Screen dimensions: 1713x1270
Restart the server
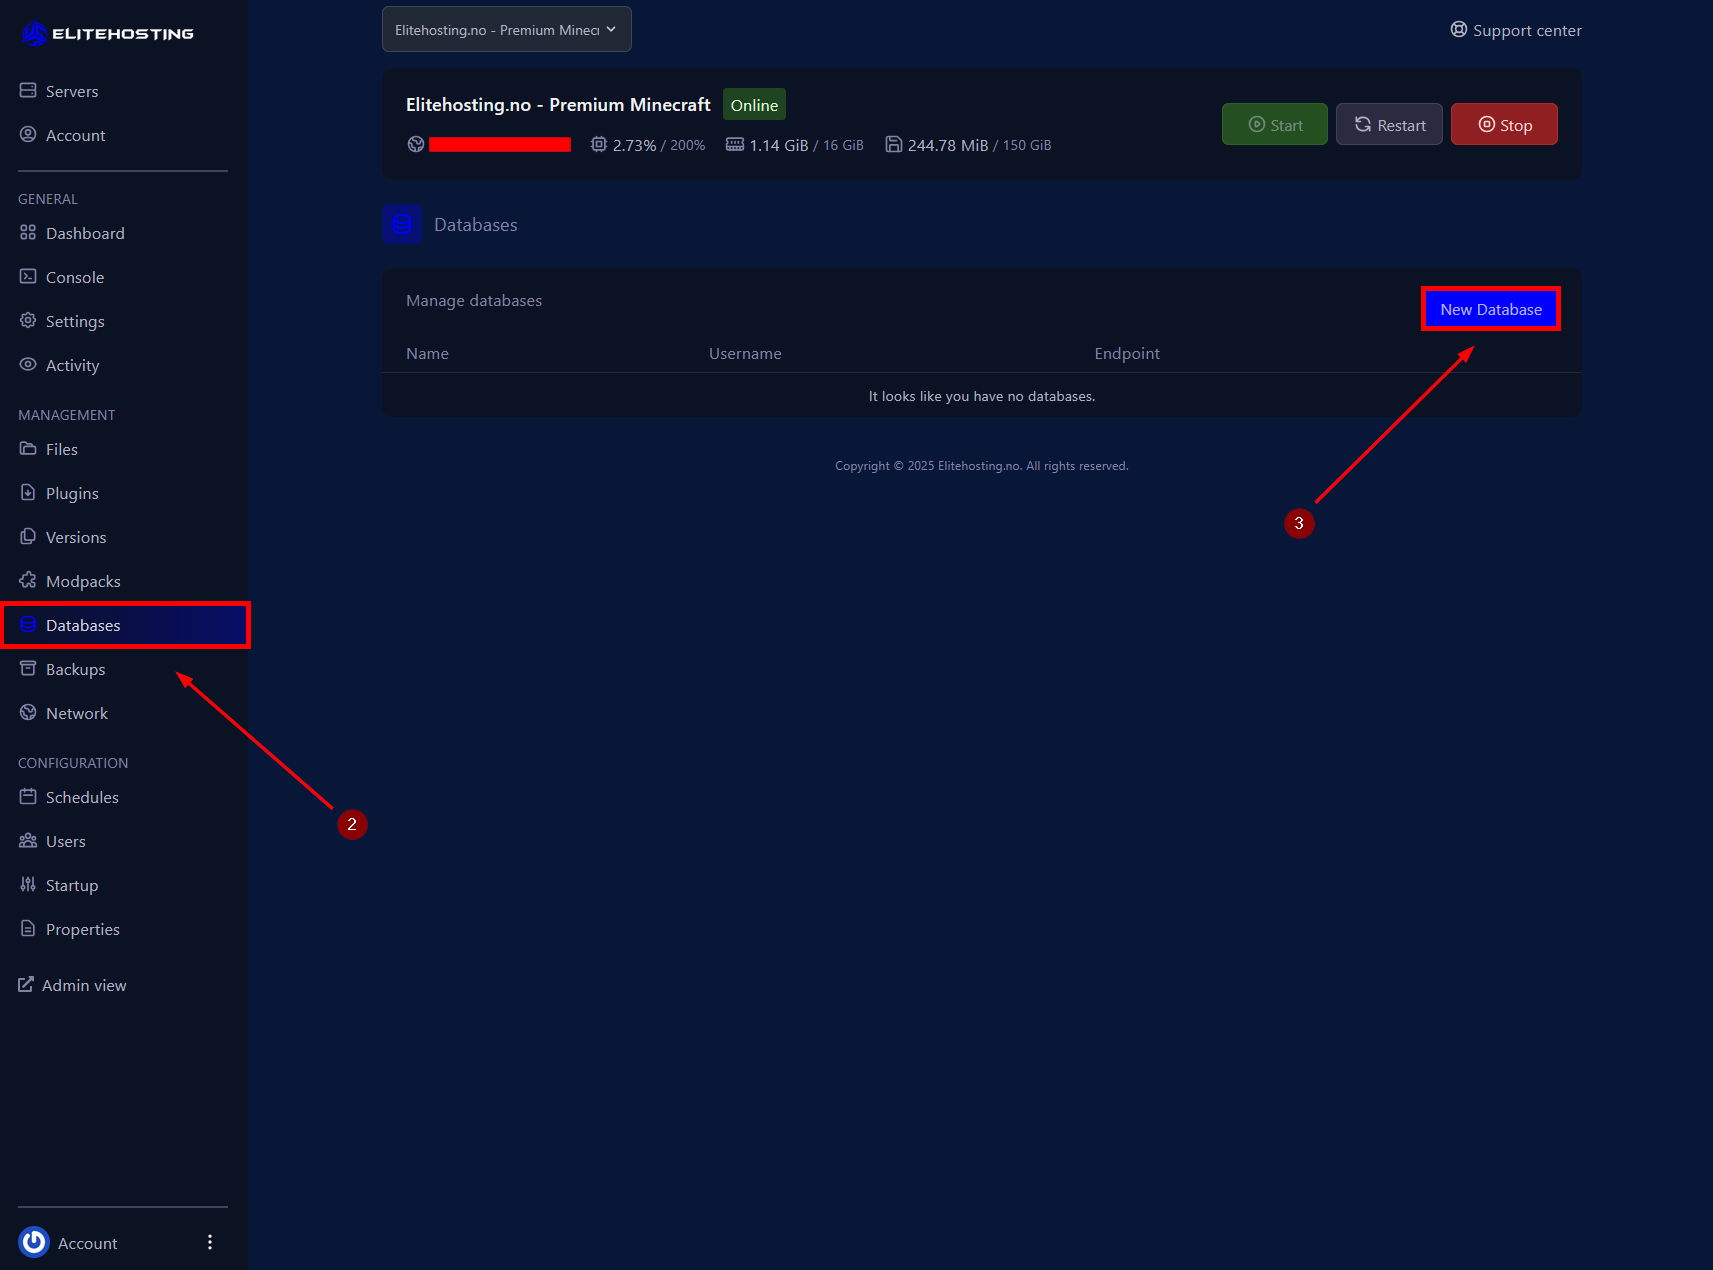tap(1389, 124)
